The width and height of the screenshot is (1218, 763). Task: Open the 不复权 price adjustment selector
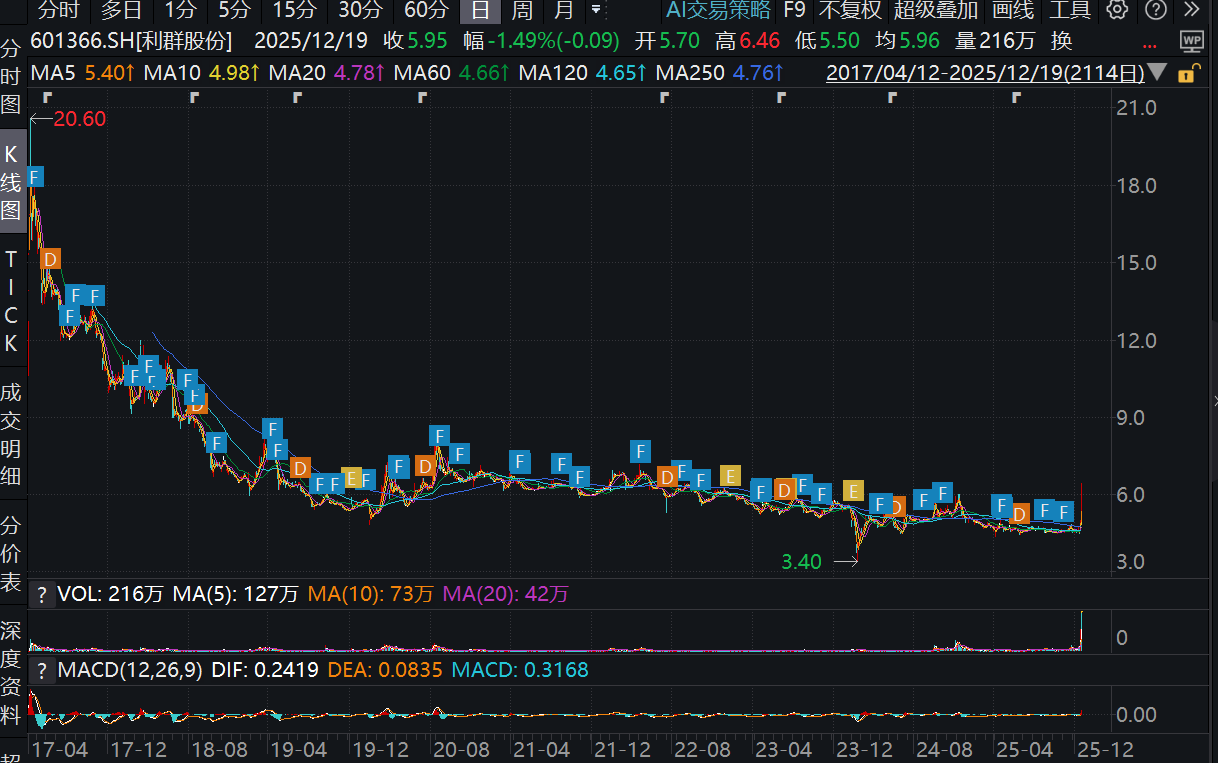pos(850,11)
